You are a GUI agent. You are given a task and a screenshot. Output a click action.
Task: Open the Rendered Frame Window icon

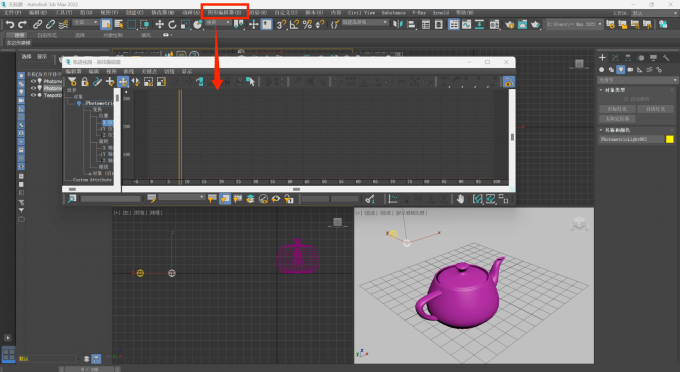(x=523, y=24)
